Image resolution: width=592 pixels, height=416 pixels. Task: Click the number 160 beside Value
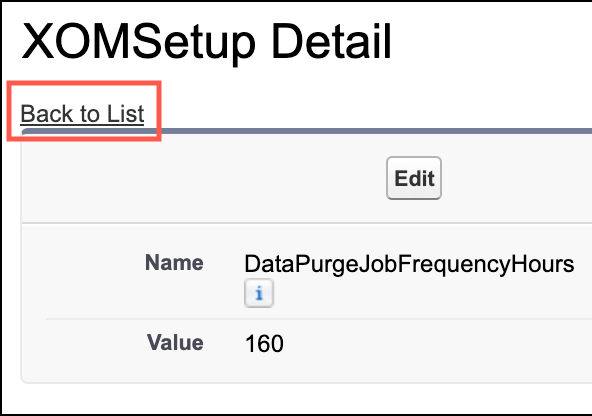264,344
